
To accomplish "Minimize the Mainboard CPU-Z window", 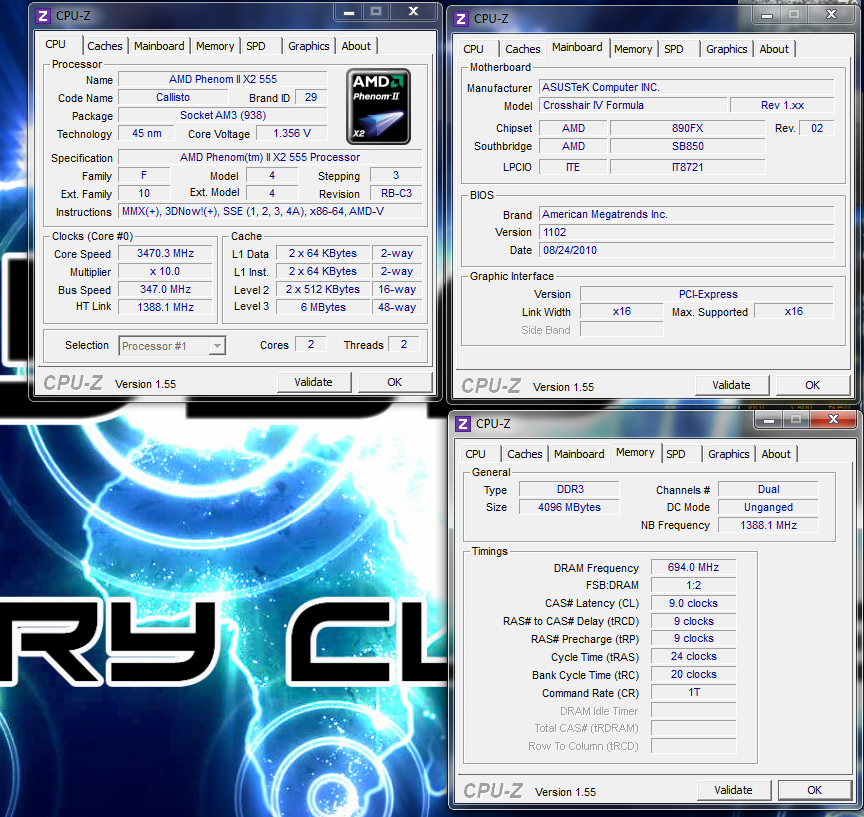I will click(x=767, y=15).
